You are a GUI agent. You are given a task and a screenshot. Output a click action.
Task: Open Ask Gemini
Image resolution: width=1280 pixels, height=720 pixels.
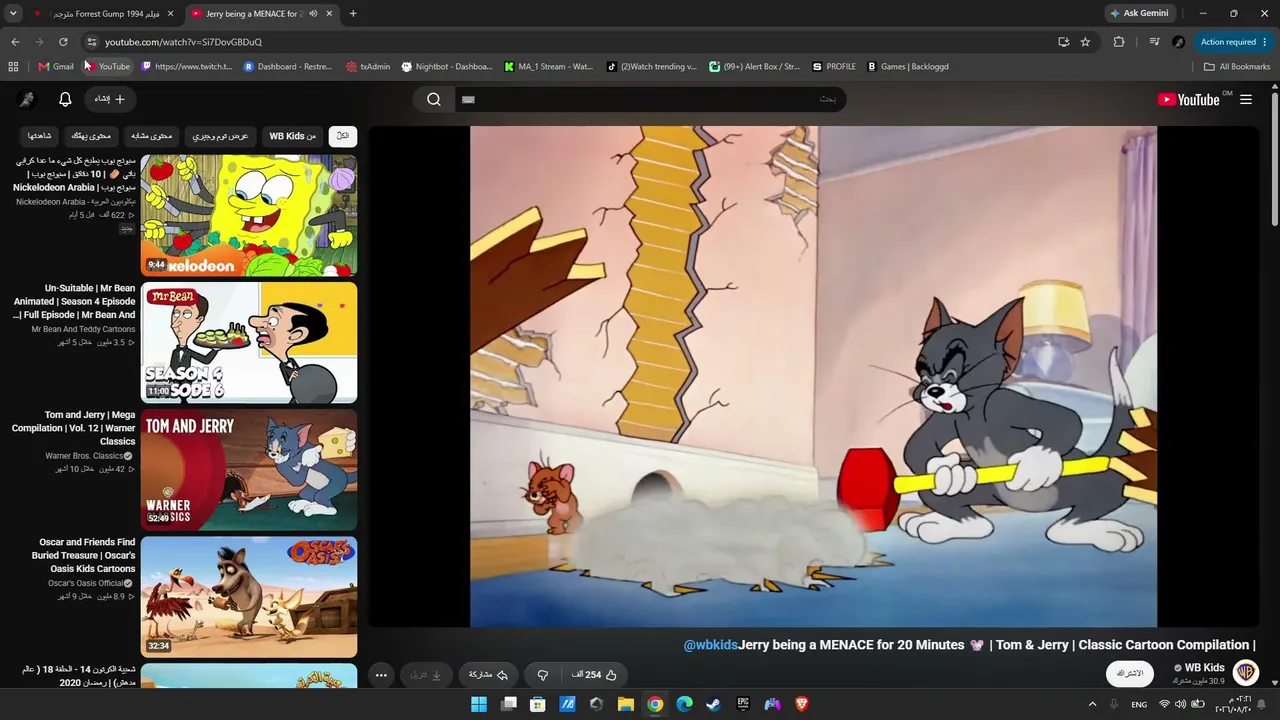click(x=1140, y=14)
